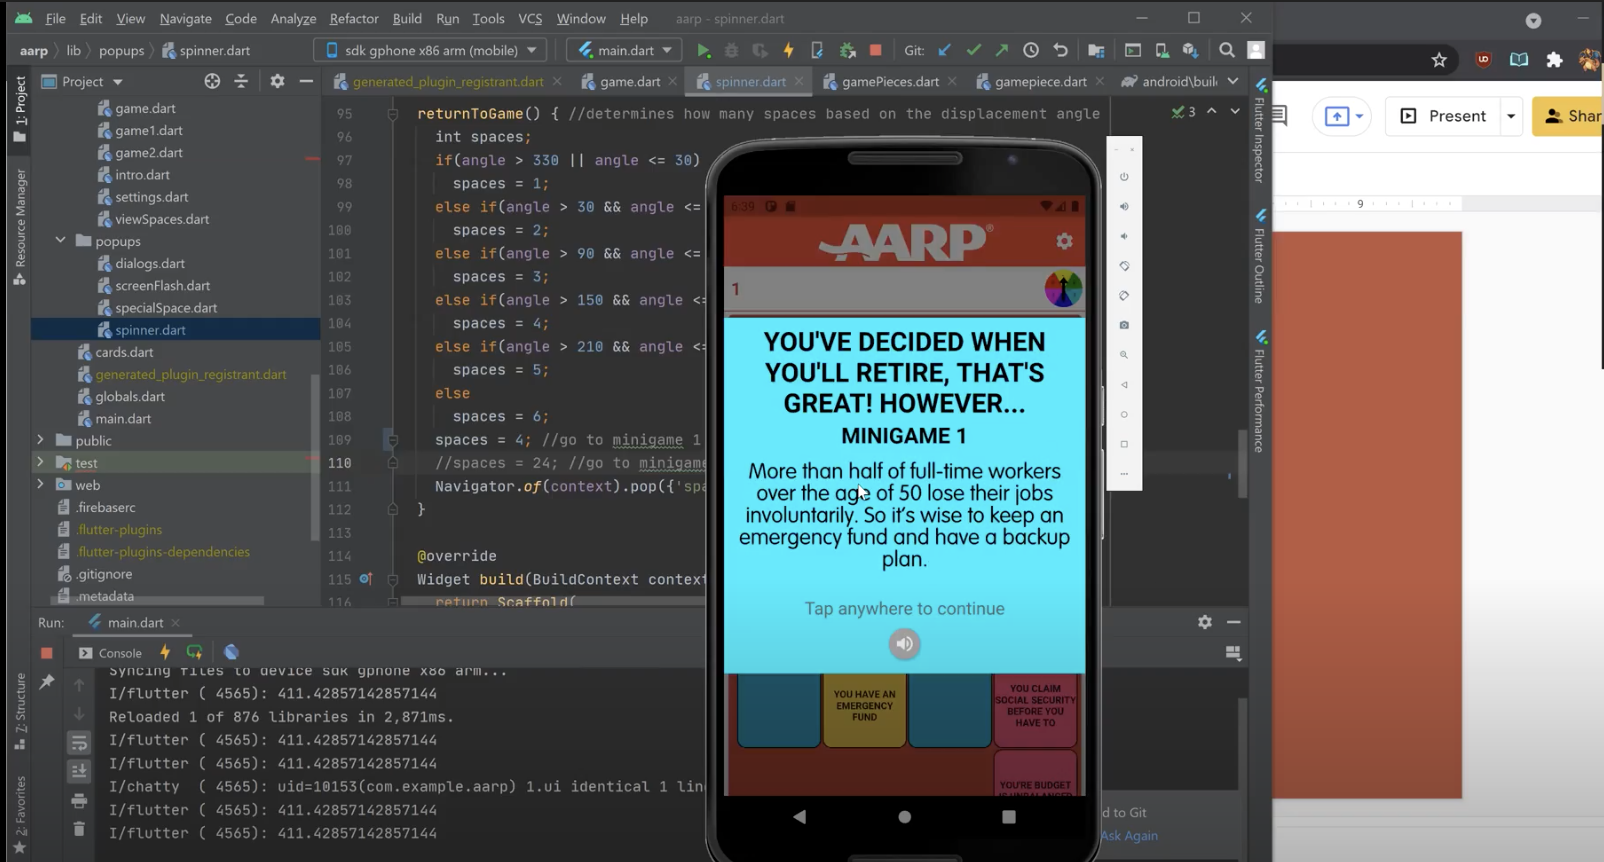Tap the speaker audio button in emulator popup

pos(904,644)
